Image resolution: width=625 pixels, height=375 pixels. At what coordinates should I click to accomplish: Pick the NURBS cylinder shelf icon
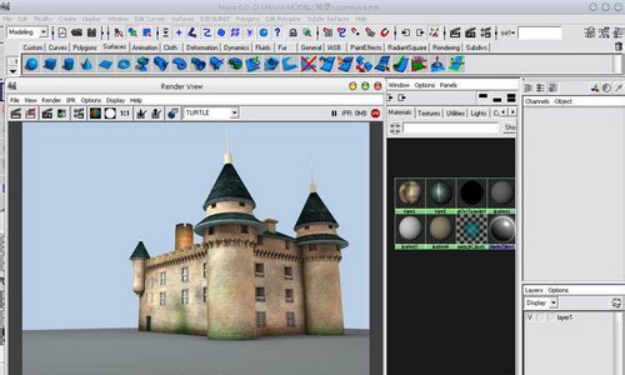point(68,64)
